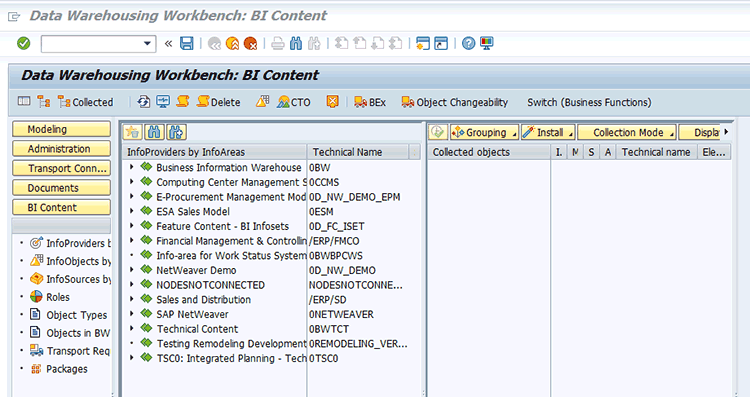Viewport: 750px width, 397px height.
Task: Expand the NetWeaver Demo node
Action: click(132, 270)
